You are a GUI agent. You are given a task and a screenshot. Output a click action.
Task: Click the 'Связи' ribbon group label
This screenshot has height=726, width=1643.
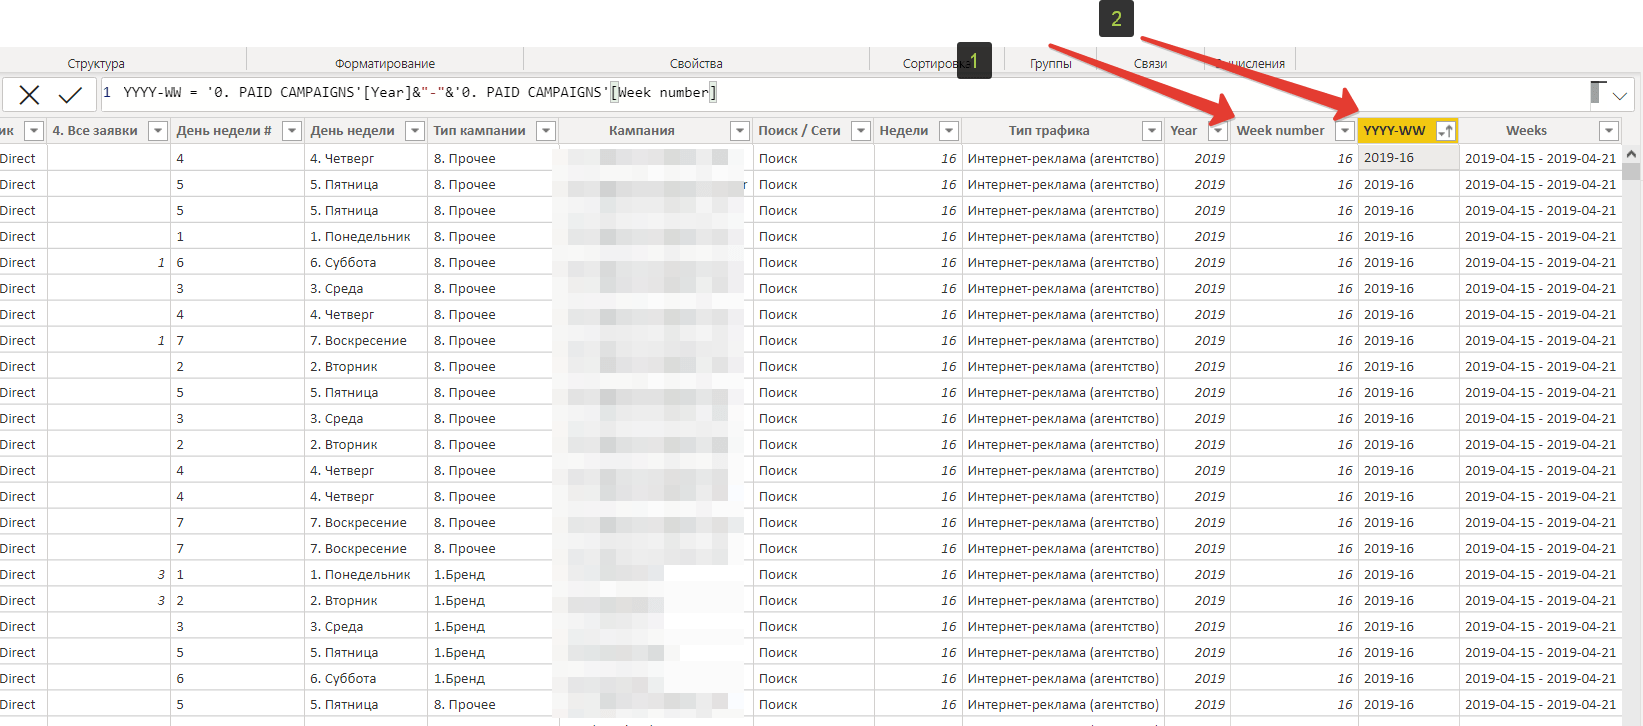[1150, 64]
